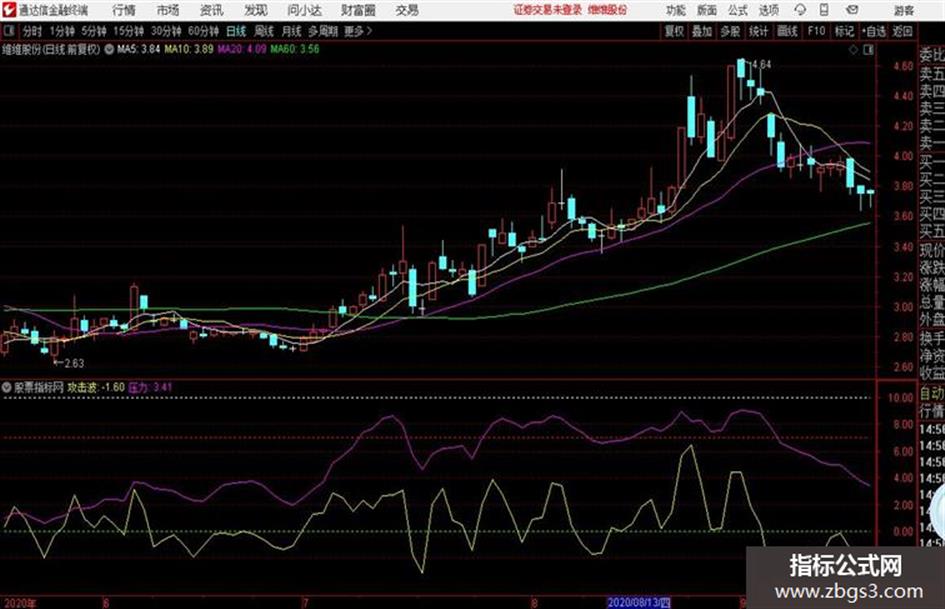The image size is (945, 609).
Task: Select the 多周期 view tab
Action: click(323, 31)
